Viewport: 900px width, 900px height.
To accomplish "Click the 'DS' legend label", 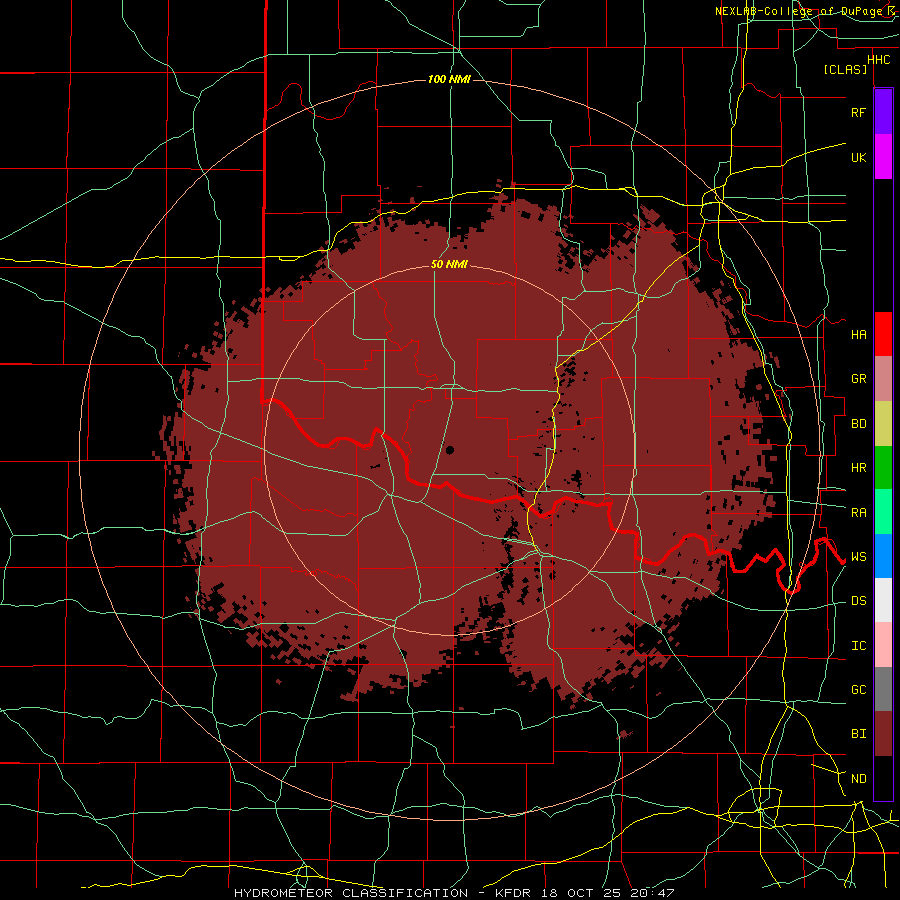I will [858, 601].
